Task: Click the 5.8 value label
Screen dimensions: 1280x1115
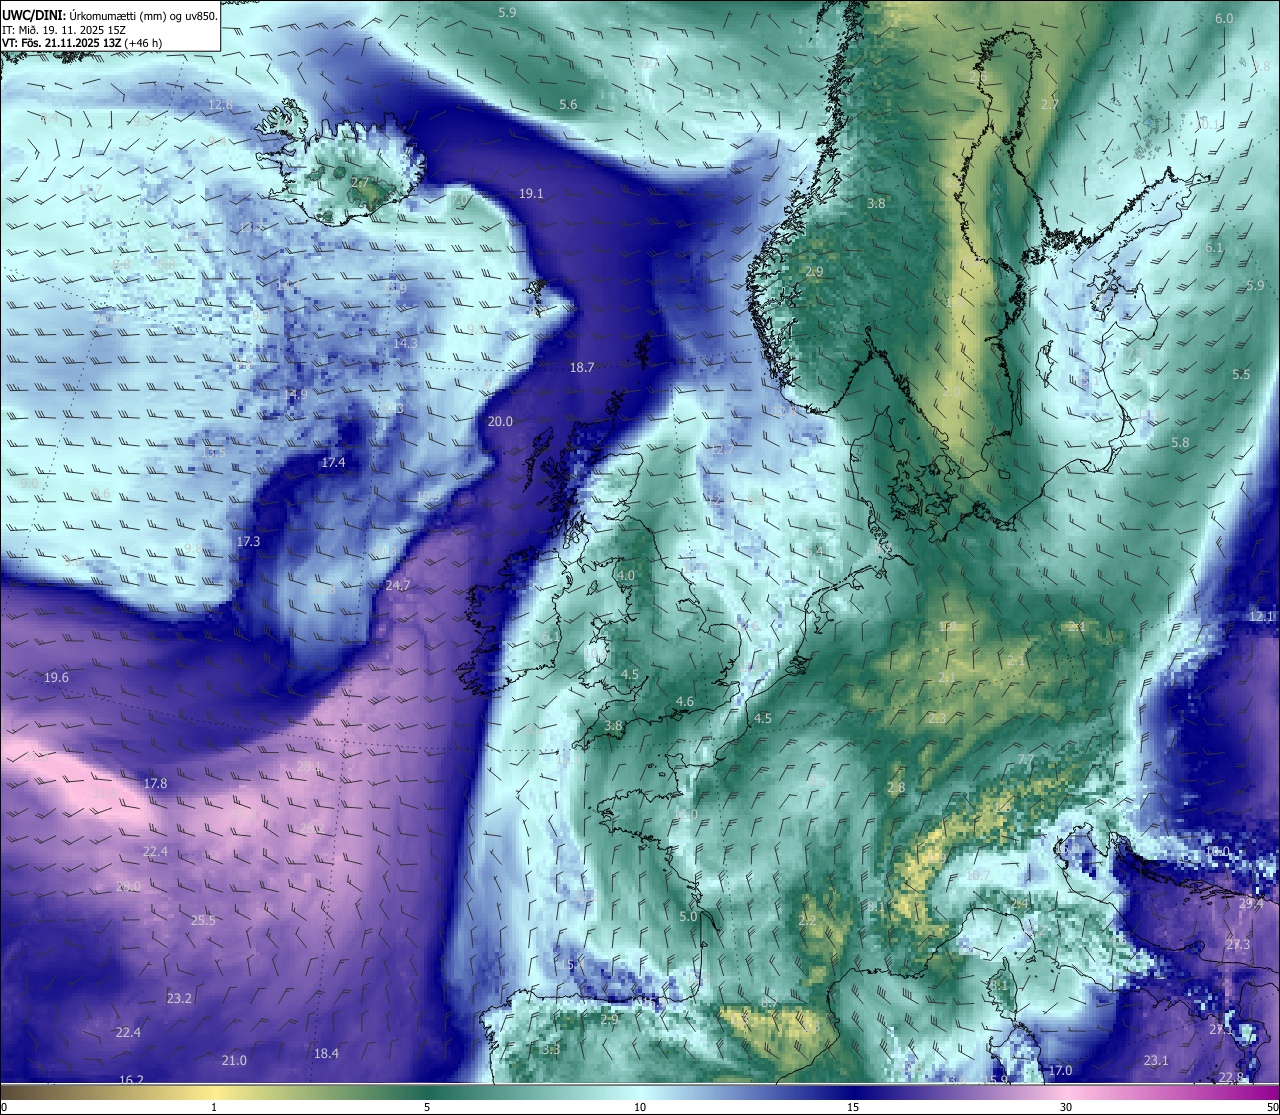Action: pyautogui.click(x=1180, y=443)
